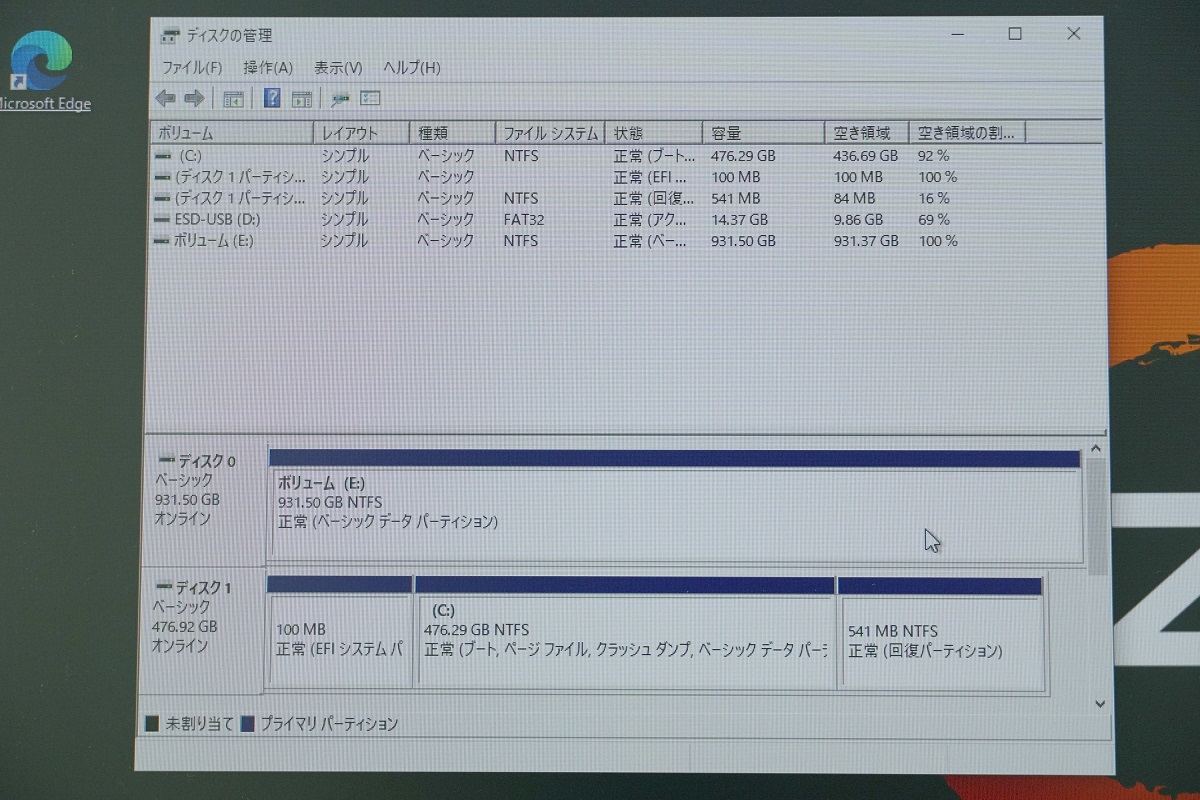Click the drive icon of the 541 MB partition row
This screenshot has height=800, width=1200.
pos(163,198)
